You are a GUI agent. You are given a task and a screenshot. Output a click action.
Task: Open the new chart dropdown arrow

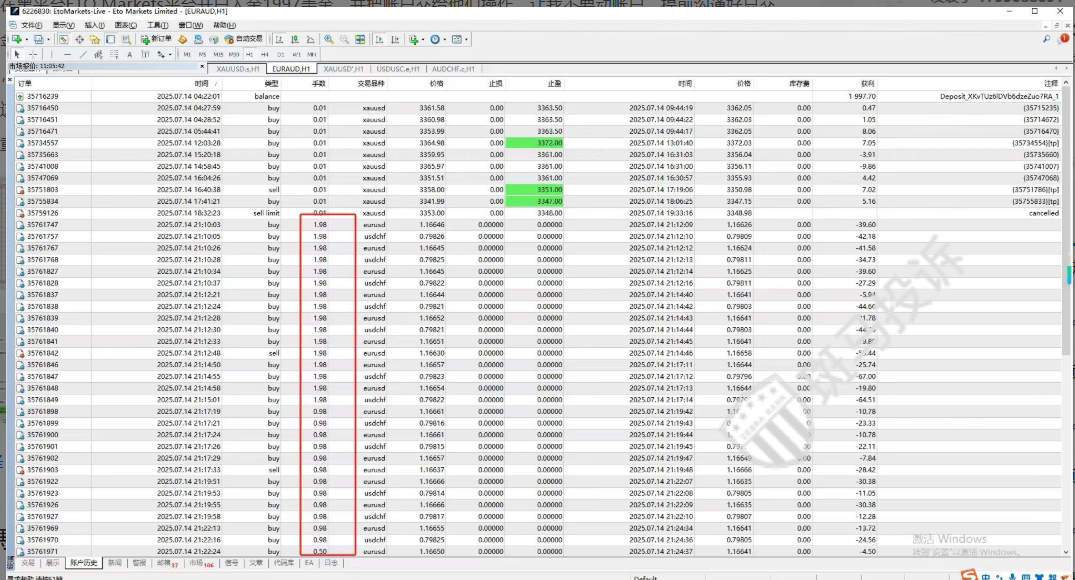(27, 39)
